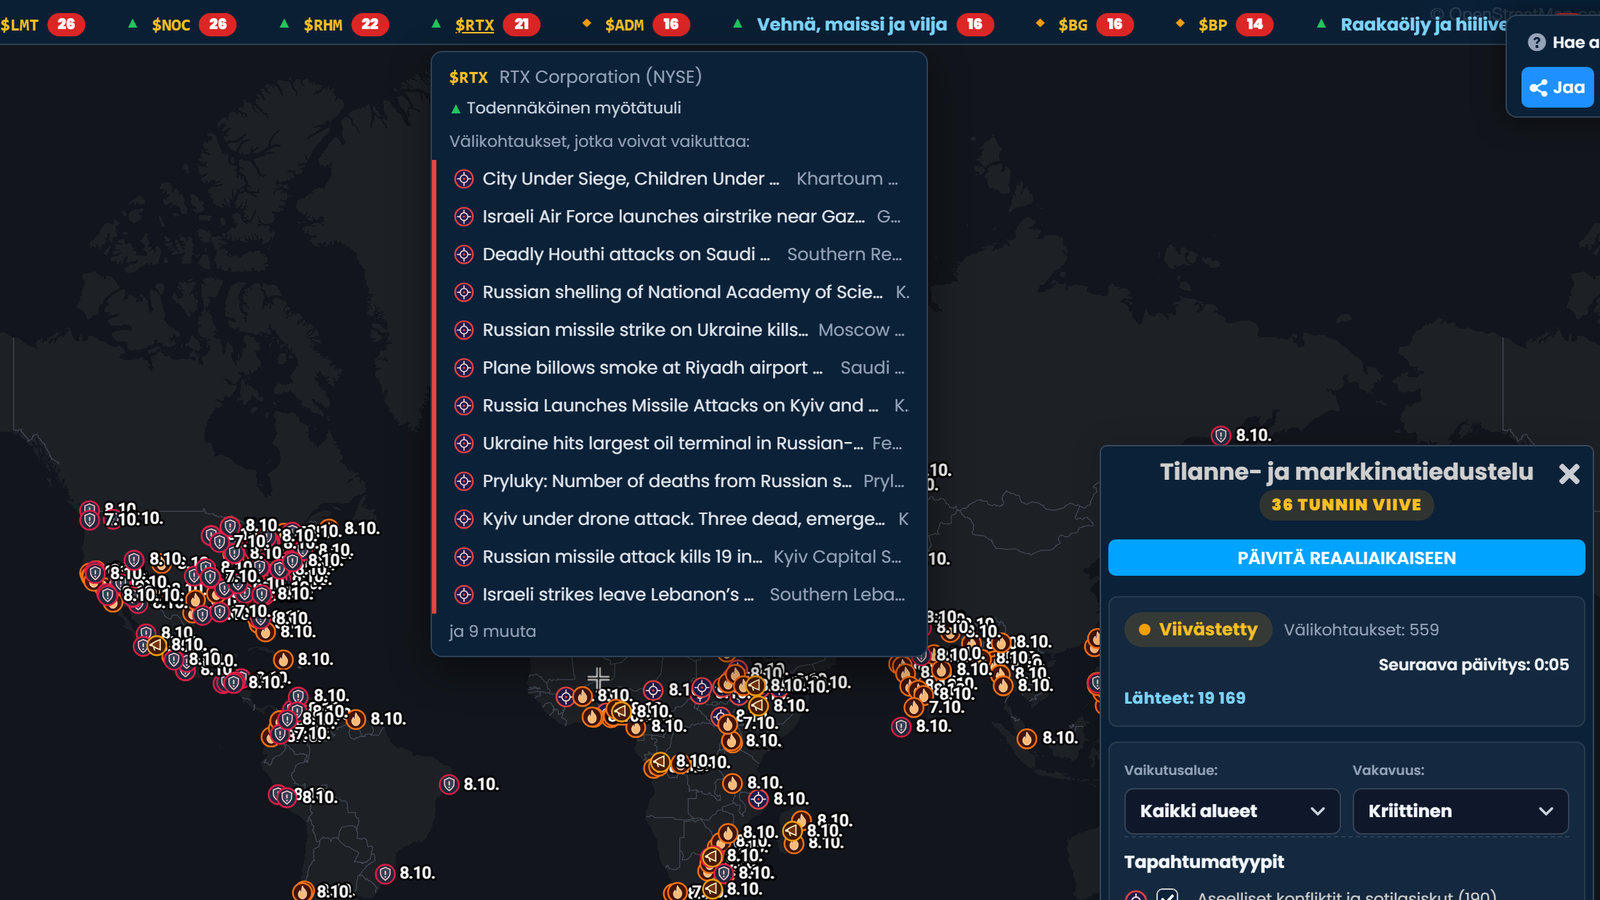Select the $RHM ticker item
1600x900 pixels.
[334, 24]
